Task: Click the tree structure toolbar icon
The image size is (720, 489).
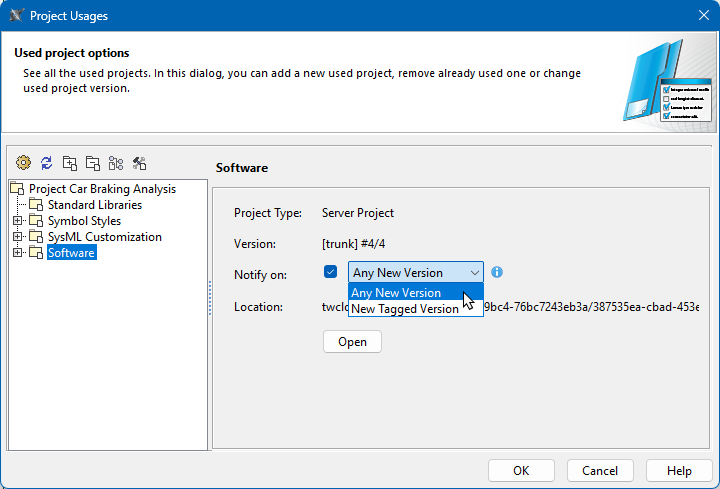Action: tap(116, 163)
